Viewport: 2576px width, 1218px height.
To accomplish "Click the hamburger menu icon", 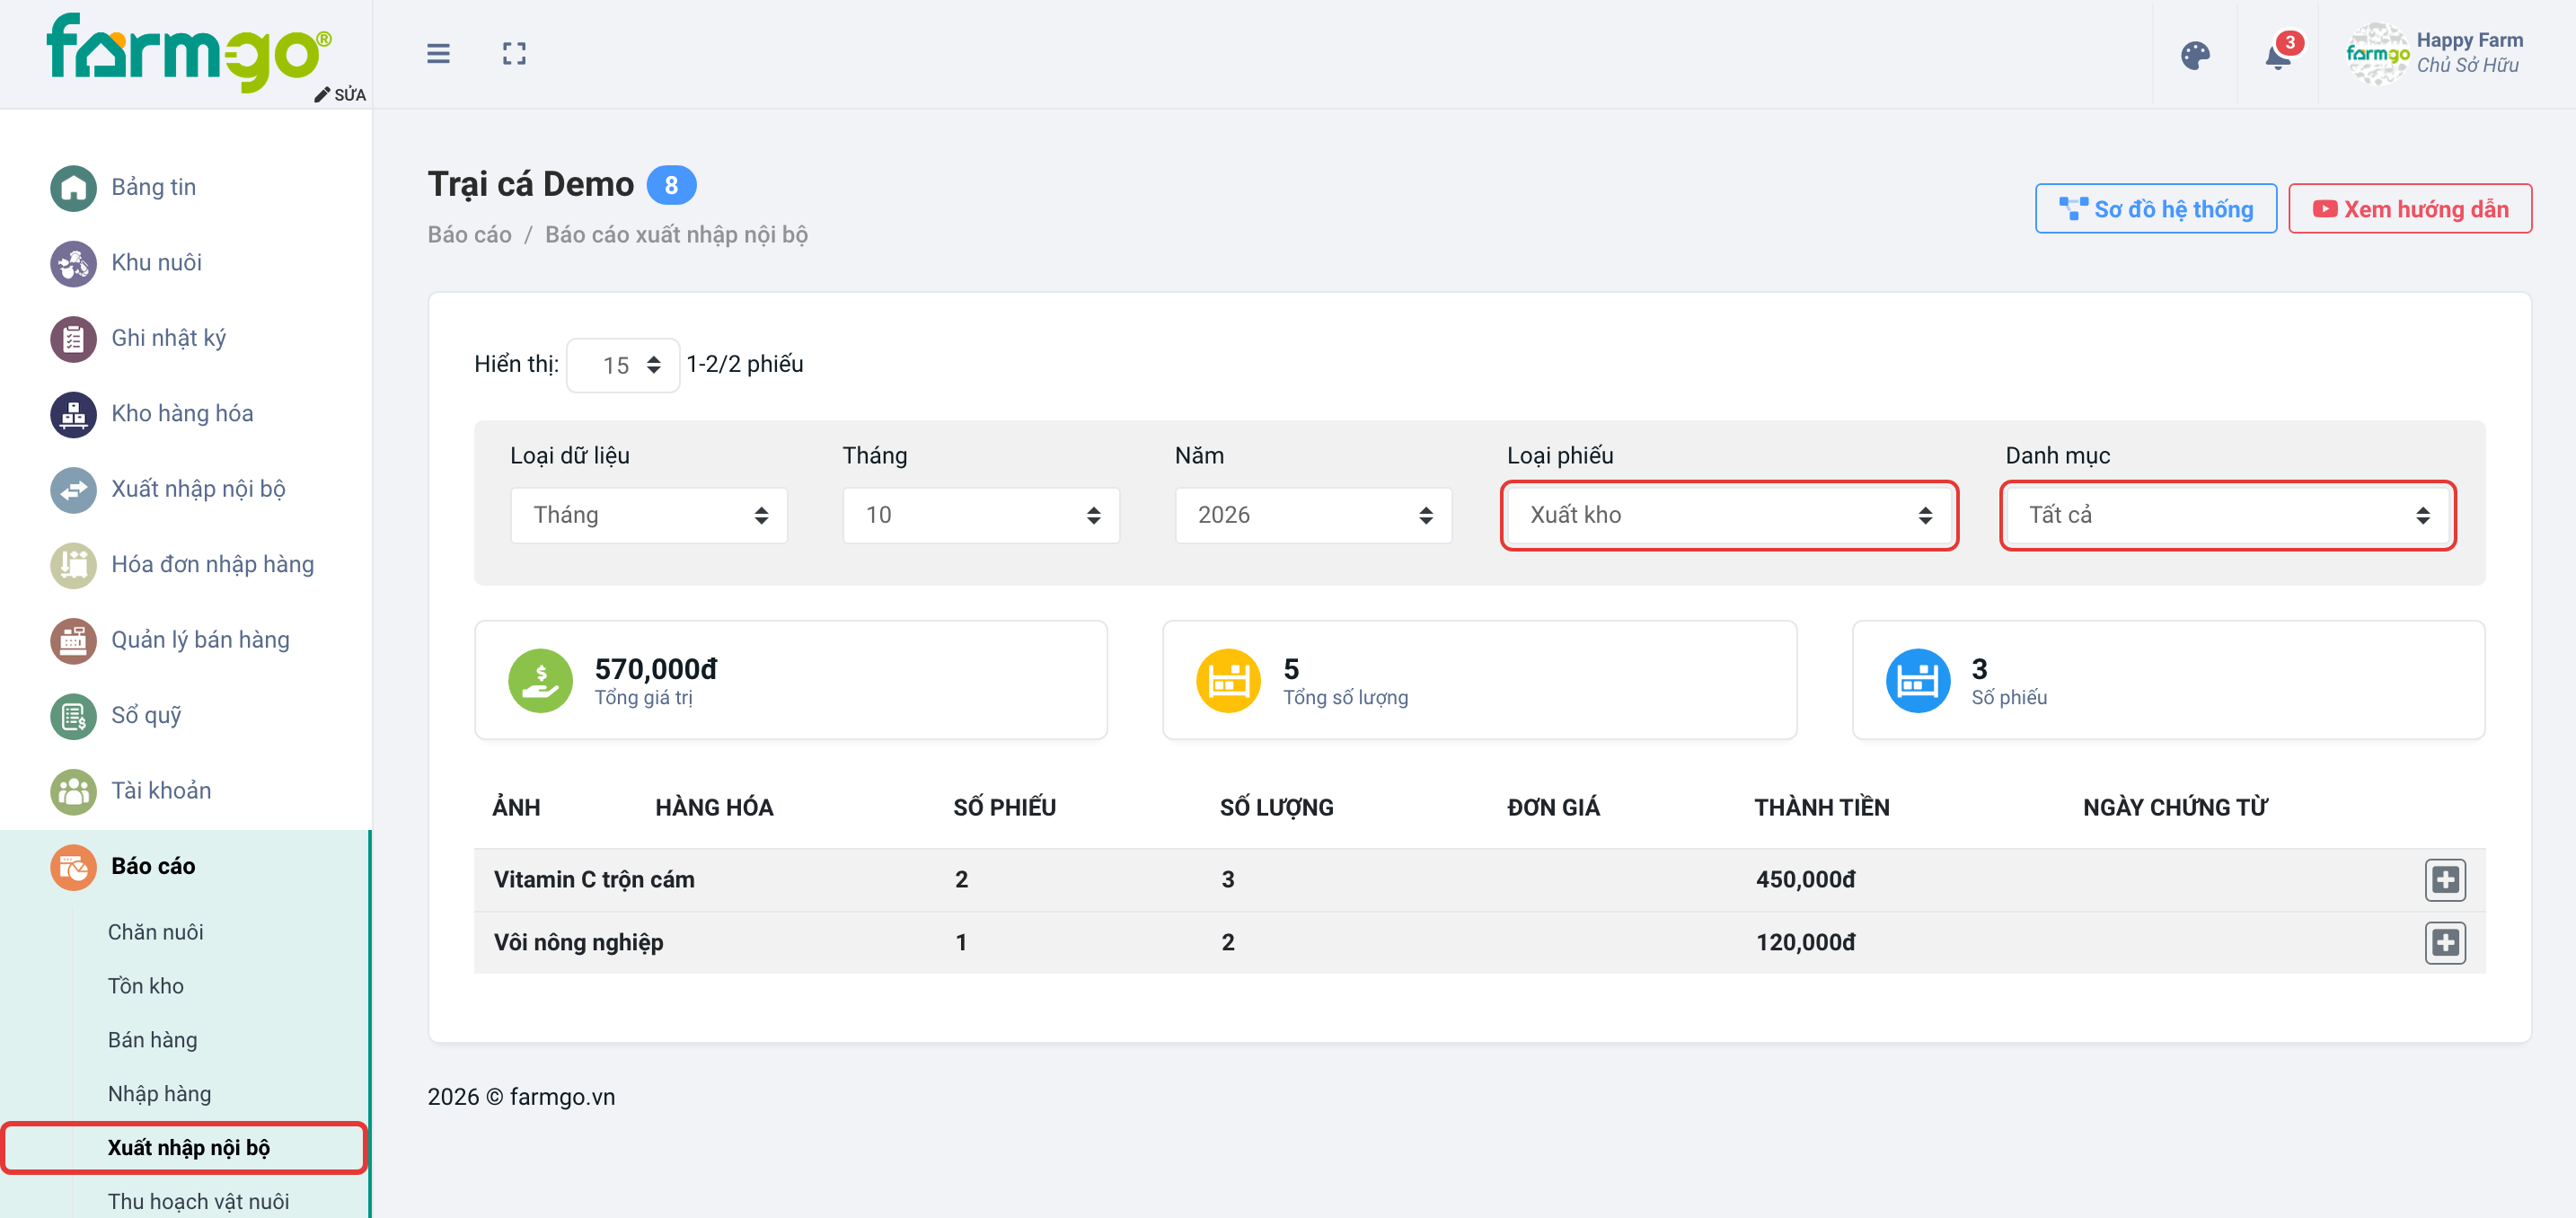I will (x=438, y=54).
